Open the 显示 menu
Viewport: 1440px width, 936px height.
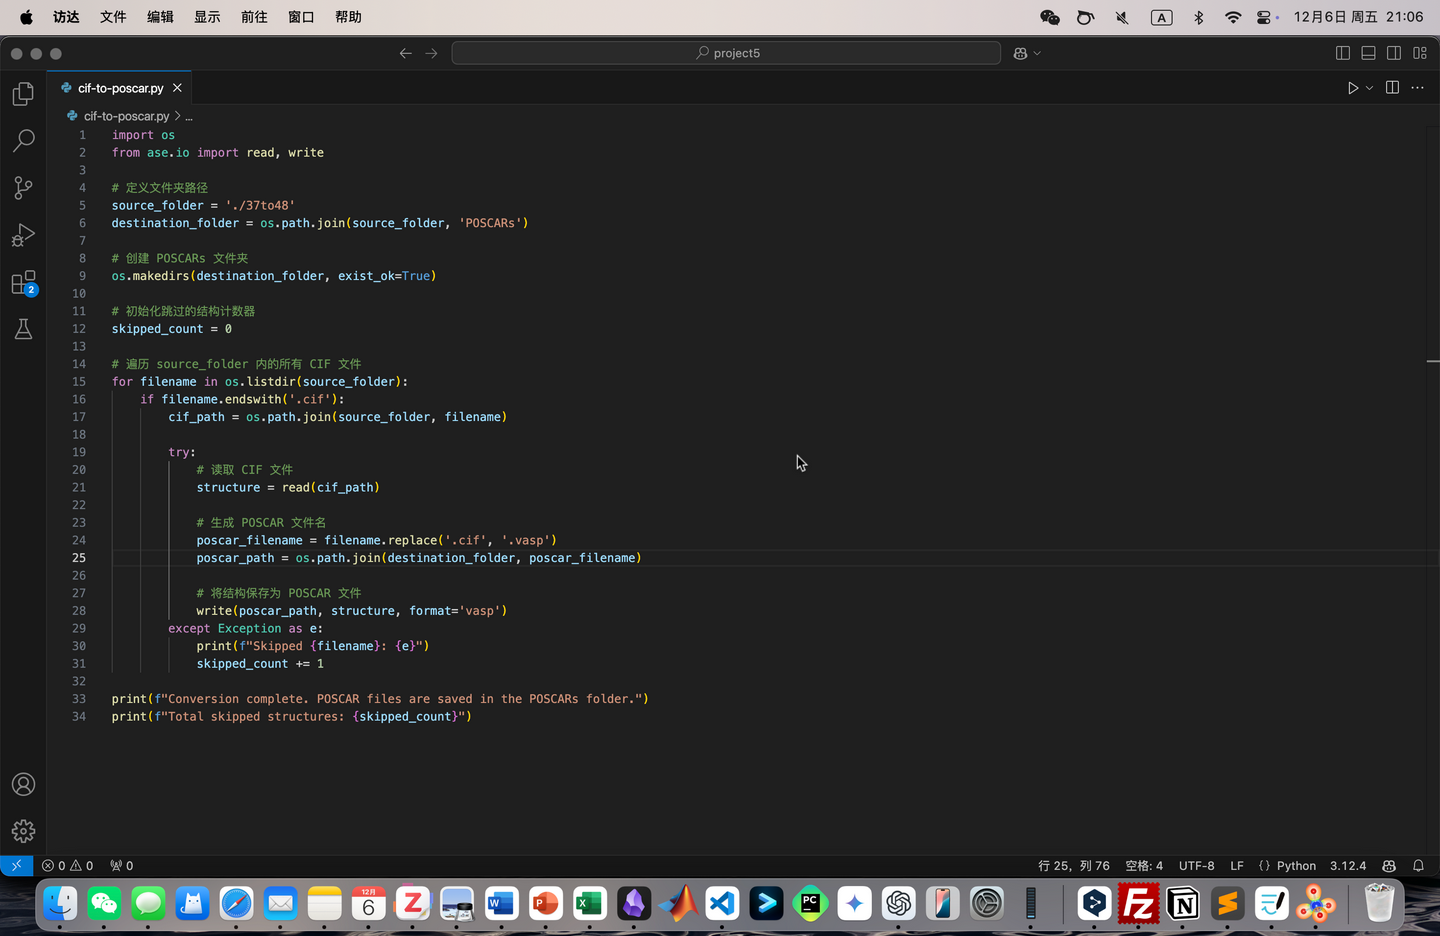pyautogui.click(x=207, y=17)
